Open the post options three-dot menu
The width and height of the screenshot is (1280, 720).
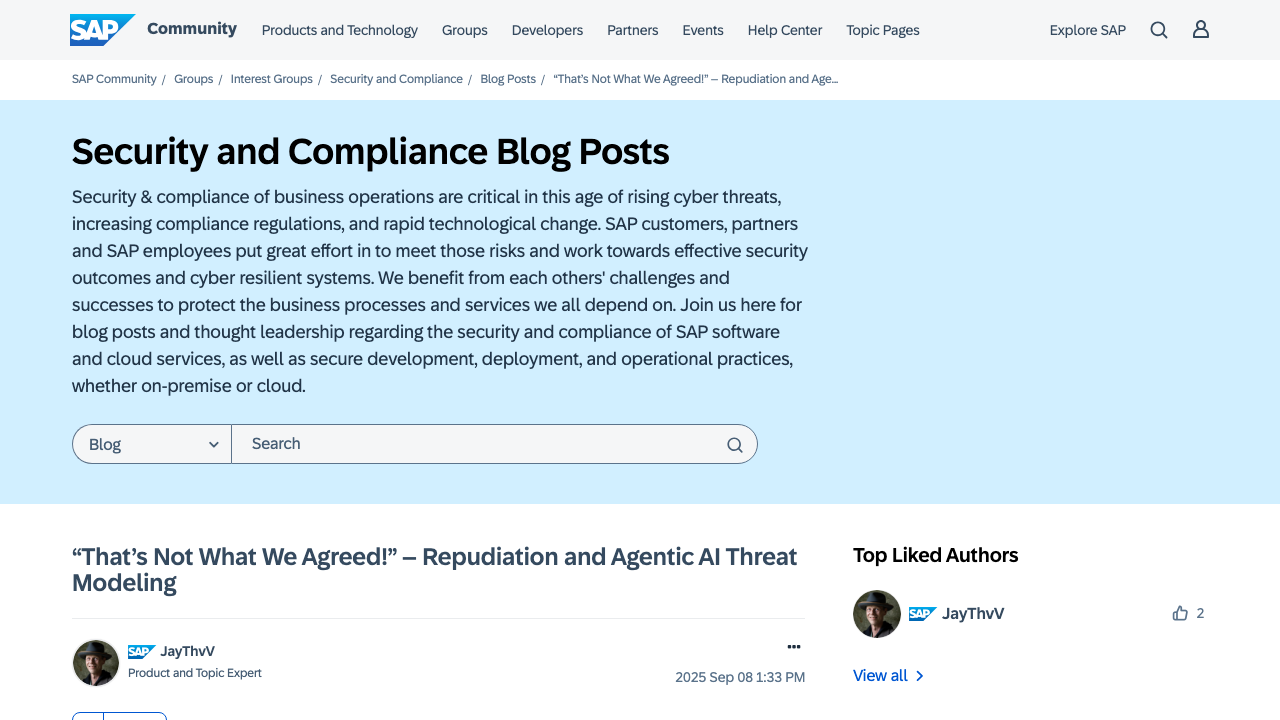794,647
